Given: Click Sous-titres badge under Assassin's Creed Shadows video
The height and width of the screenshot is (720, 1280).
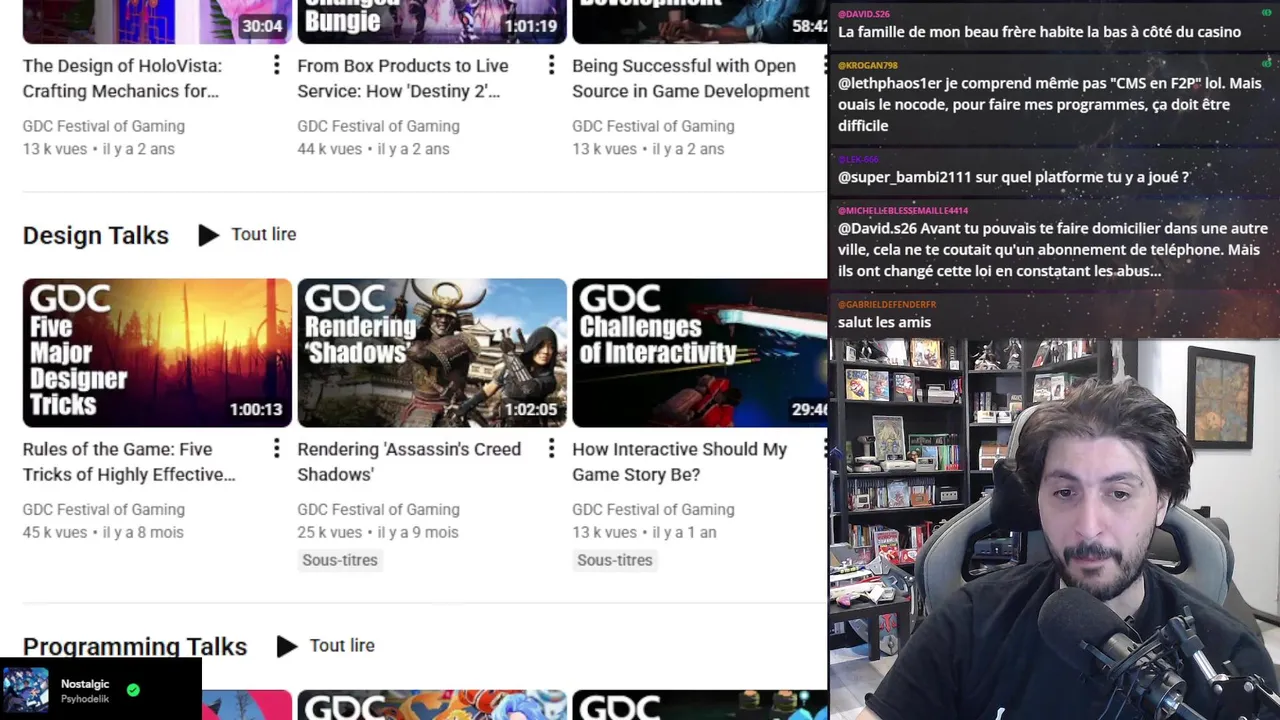Looking at the screenshot, I should pos(340,560).
